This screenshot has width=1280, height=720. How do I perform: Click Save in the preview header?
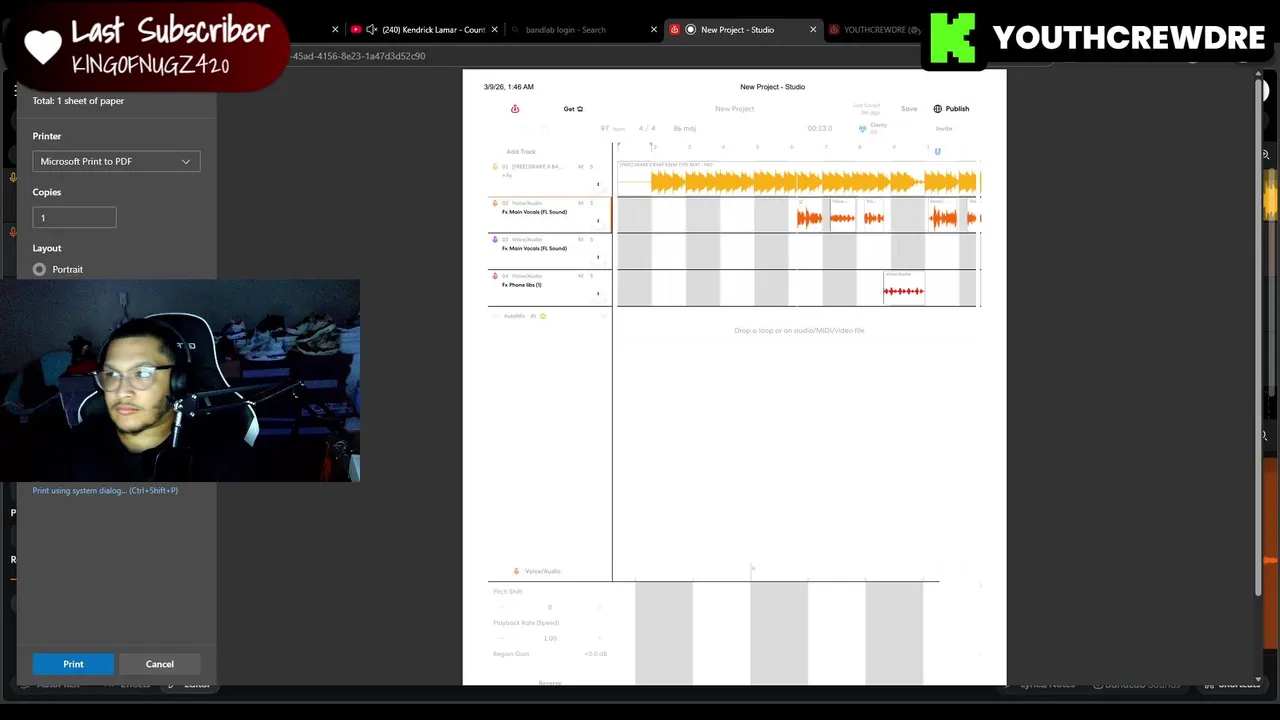point(909,109)
